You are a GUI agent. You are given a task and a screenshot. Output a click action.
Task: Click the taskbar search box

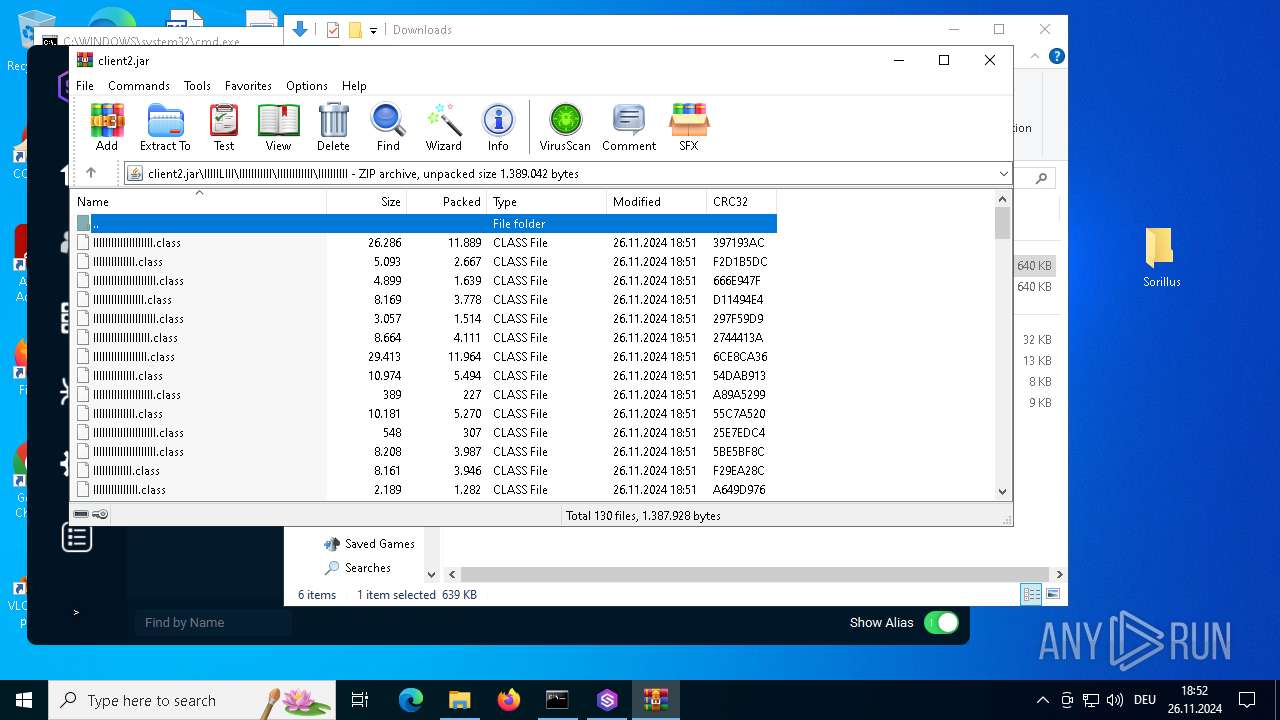192,700
